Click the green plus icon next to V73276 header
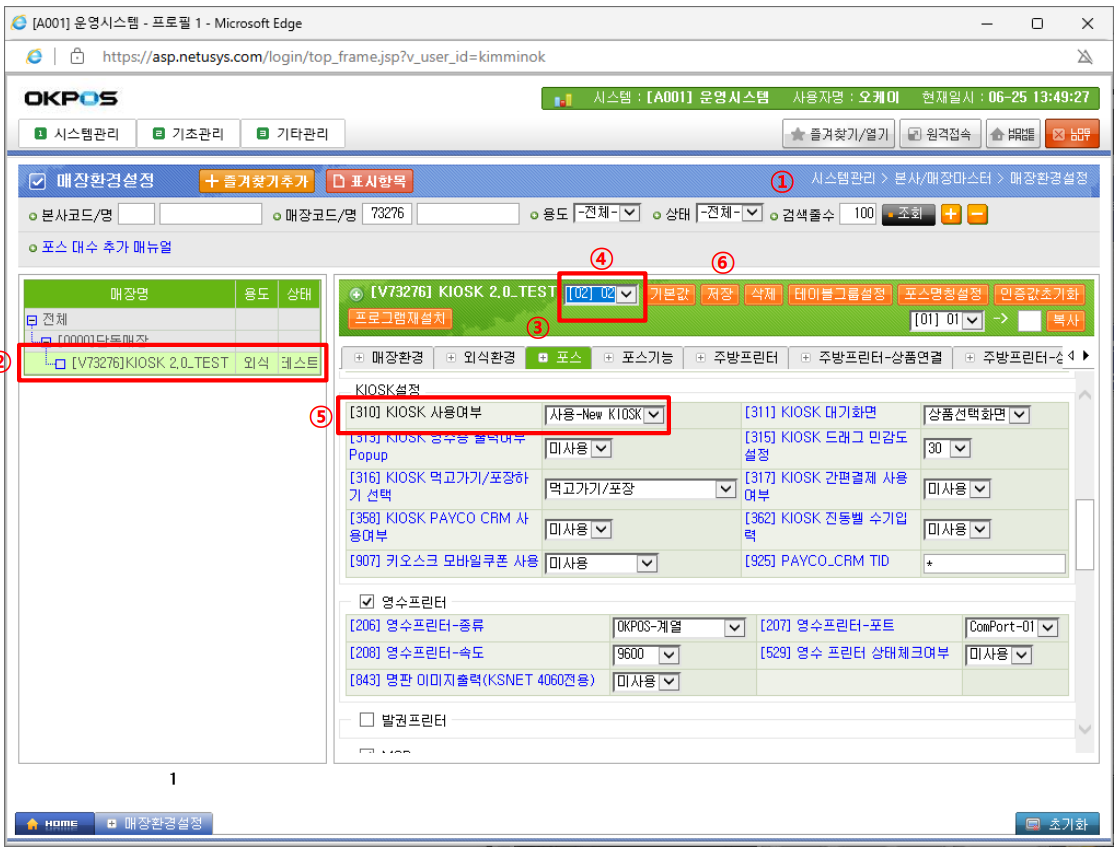This screenshot has height=847, width=1114. coord(356,294)
